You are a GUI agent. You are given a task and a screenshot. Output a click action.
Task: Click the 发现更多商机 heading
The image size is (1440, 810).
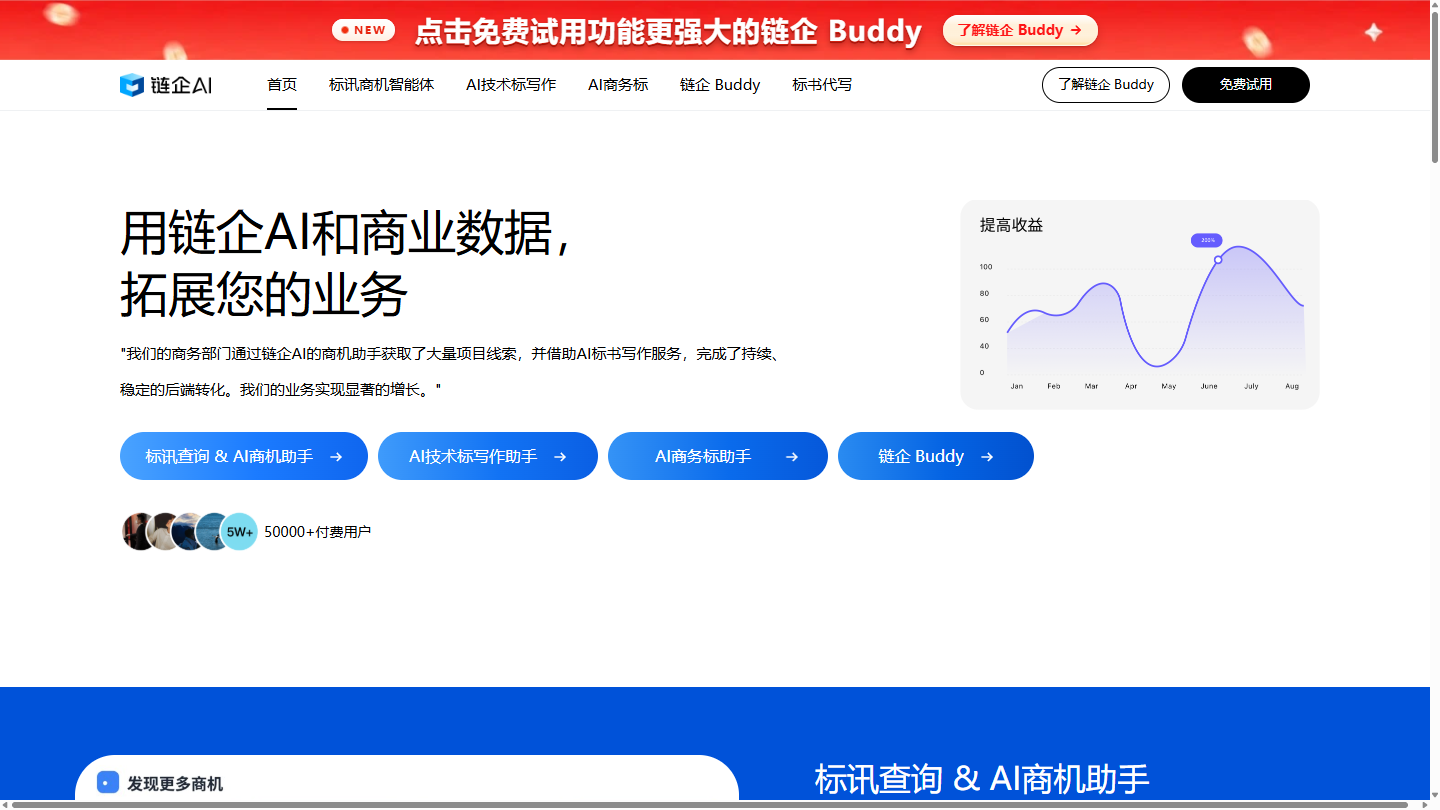click(175, 784)
